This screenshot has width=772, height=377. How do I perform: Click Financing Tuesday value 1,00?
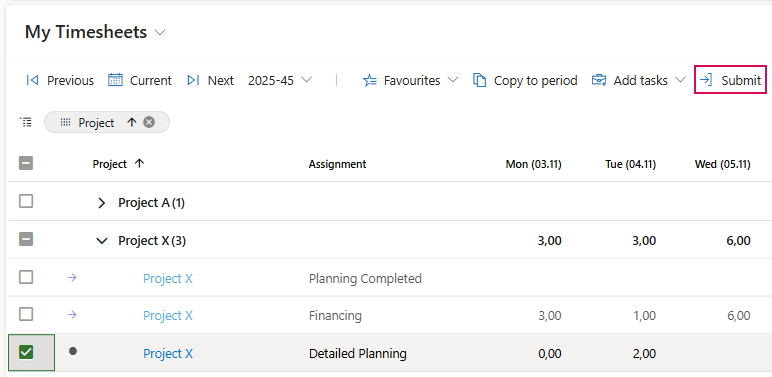(x=645, y=315)
